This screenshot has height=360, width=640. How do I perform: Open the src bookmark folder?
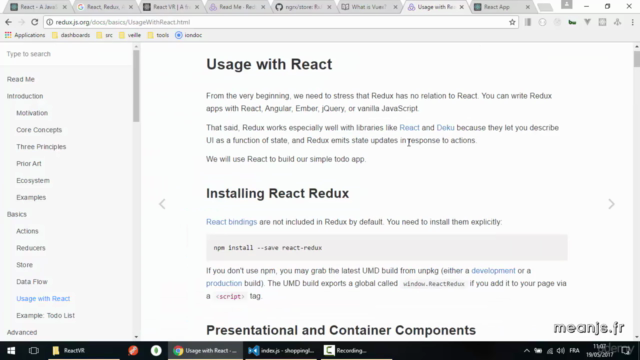pos(104,35)
